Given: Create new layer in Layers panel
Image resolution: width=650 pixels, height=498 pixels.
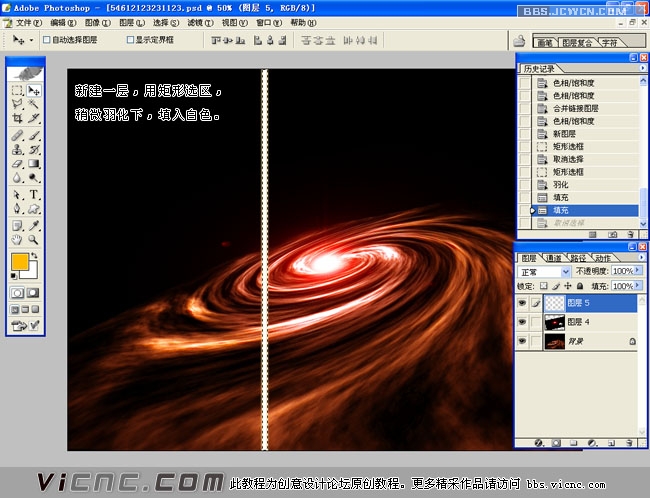Looking at the screenshot, I should [x=611, y=443].
